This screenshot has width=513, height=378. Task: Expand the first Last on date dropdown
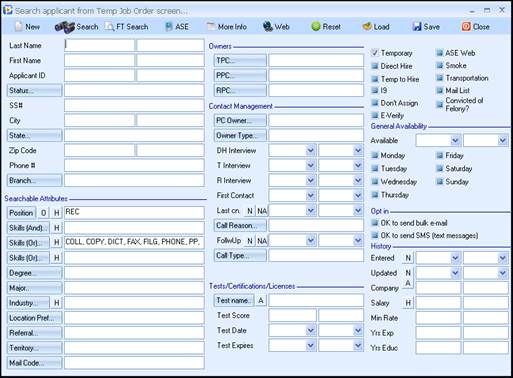tap(310, 211)
